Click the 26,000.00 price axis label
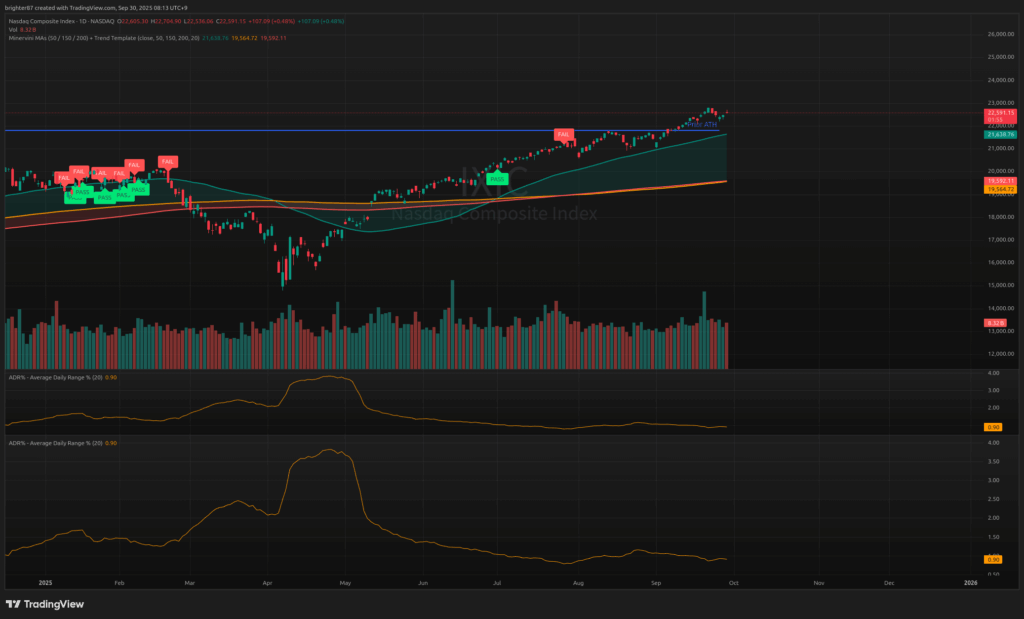 click(x=1000, y=34)
